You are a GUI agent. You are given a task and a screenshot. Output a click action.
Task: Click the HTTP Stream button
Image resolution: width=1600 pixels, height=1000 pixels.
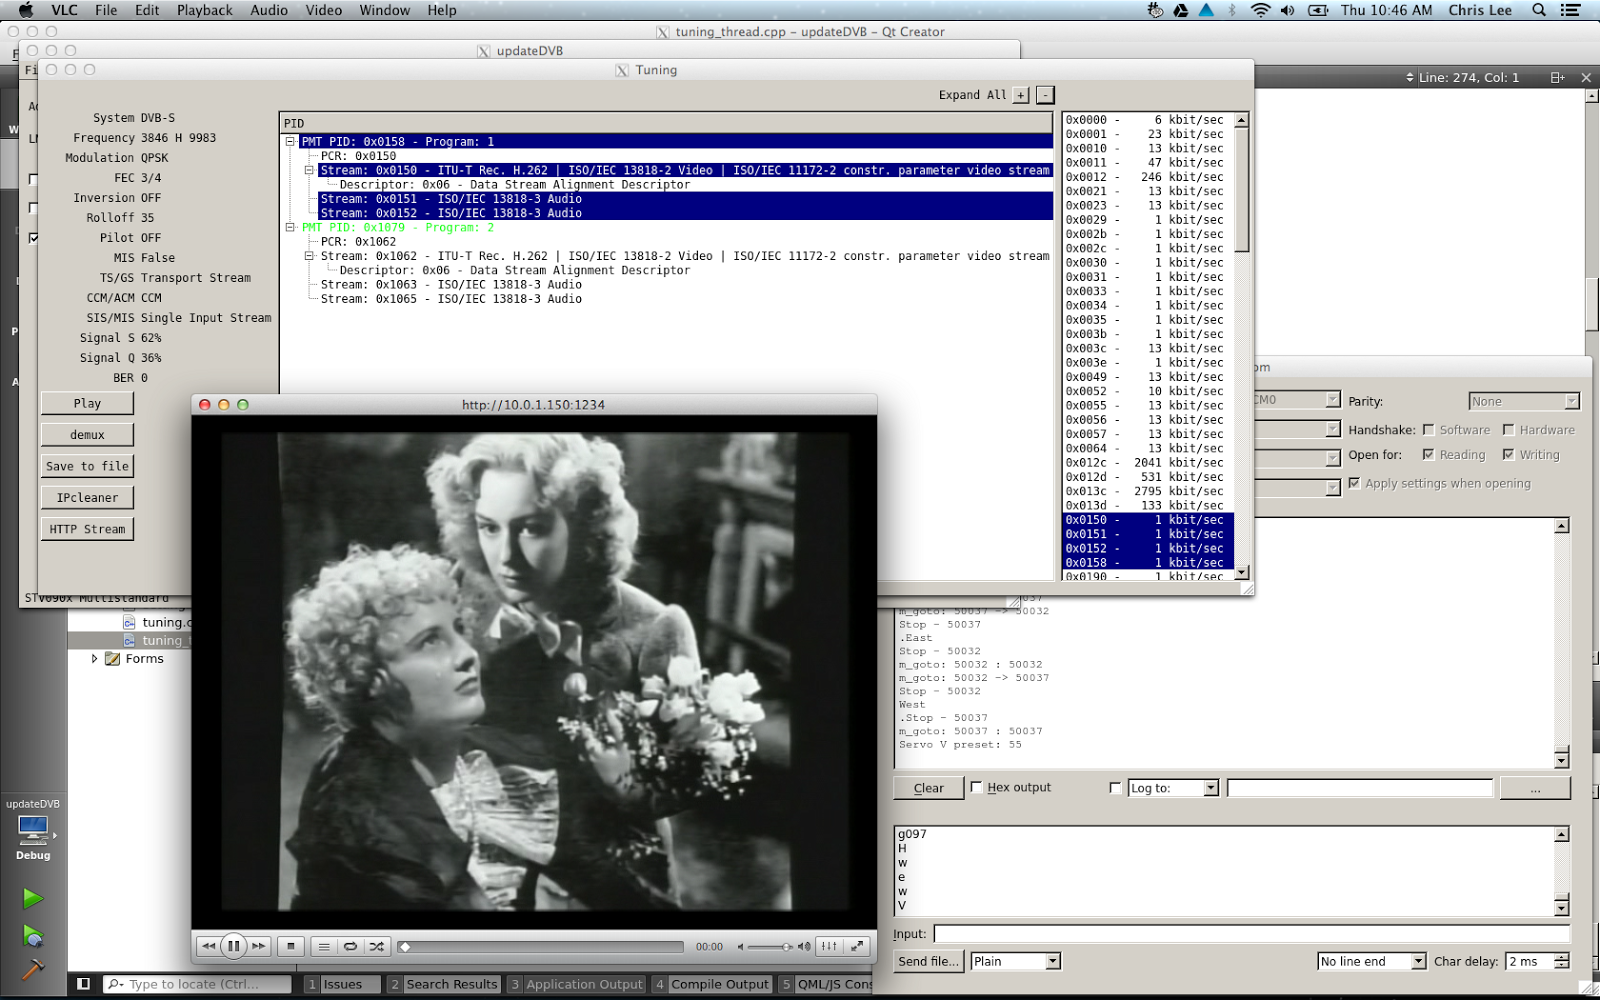88,529
